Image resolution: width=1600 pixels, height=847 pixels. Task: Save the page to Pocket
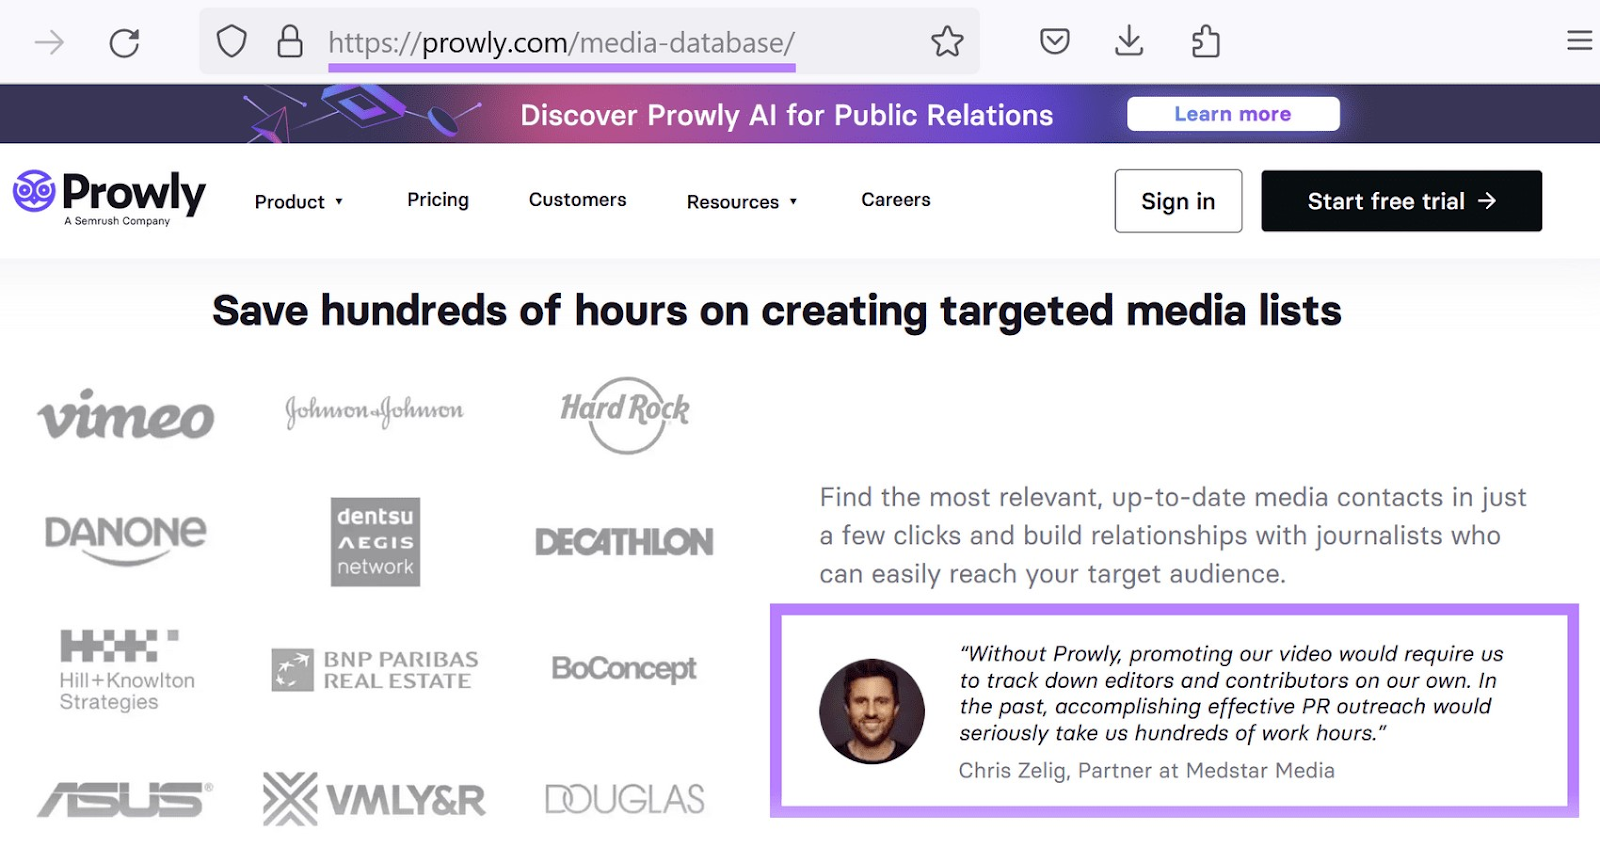[x=1055, y=42]
